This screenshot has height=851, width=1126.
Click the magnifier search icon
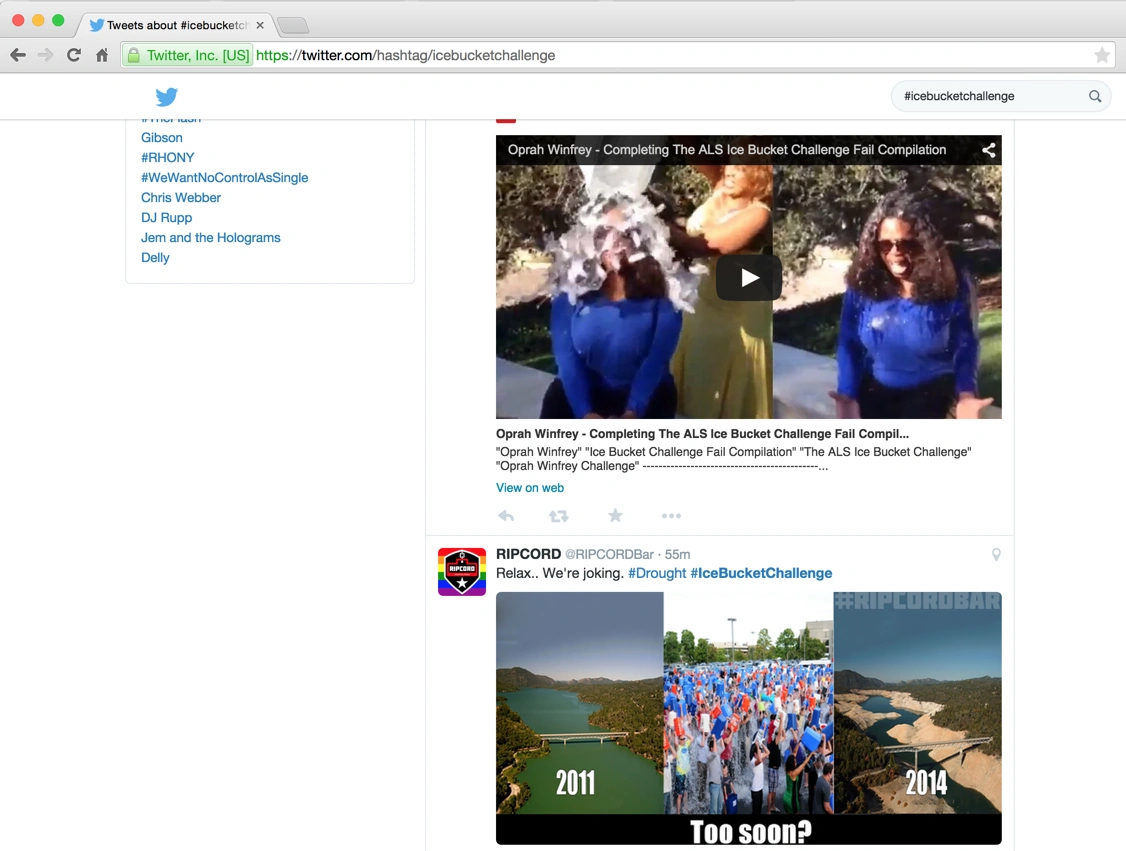point(1094,96)
